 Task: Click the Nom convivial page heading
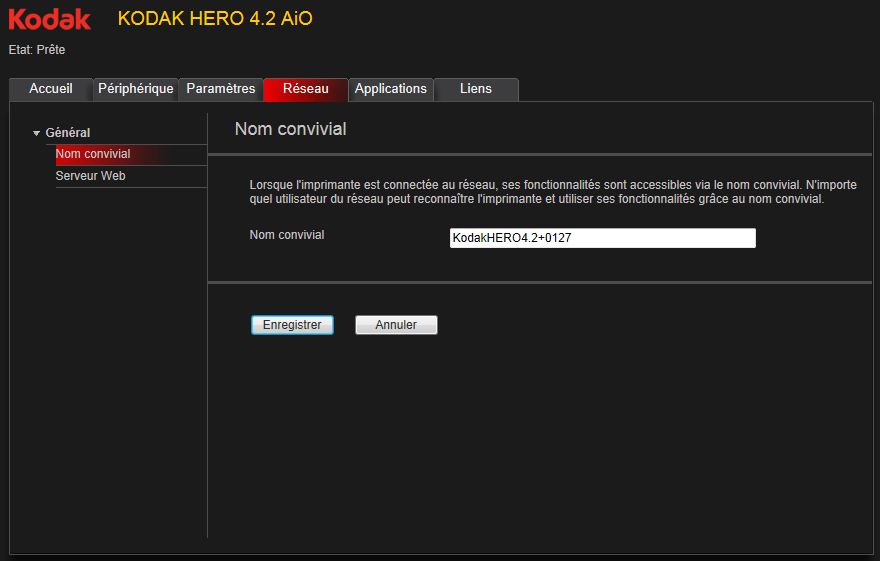[x=290, y=129]
